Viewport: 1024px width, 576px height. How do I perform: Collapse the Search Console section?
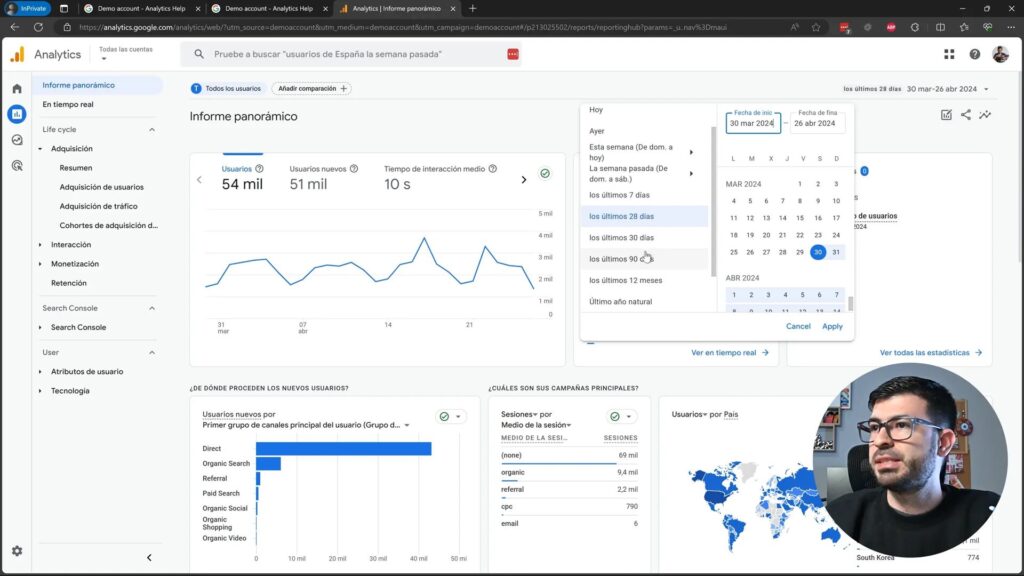pyautogui.click(x=152, y=308)
